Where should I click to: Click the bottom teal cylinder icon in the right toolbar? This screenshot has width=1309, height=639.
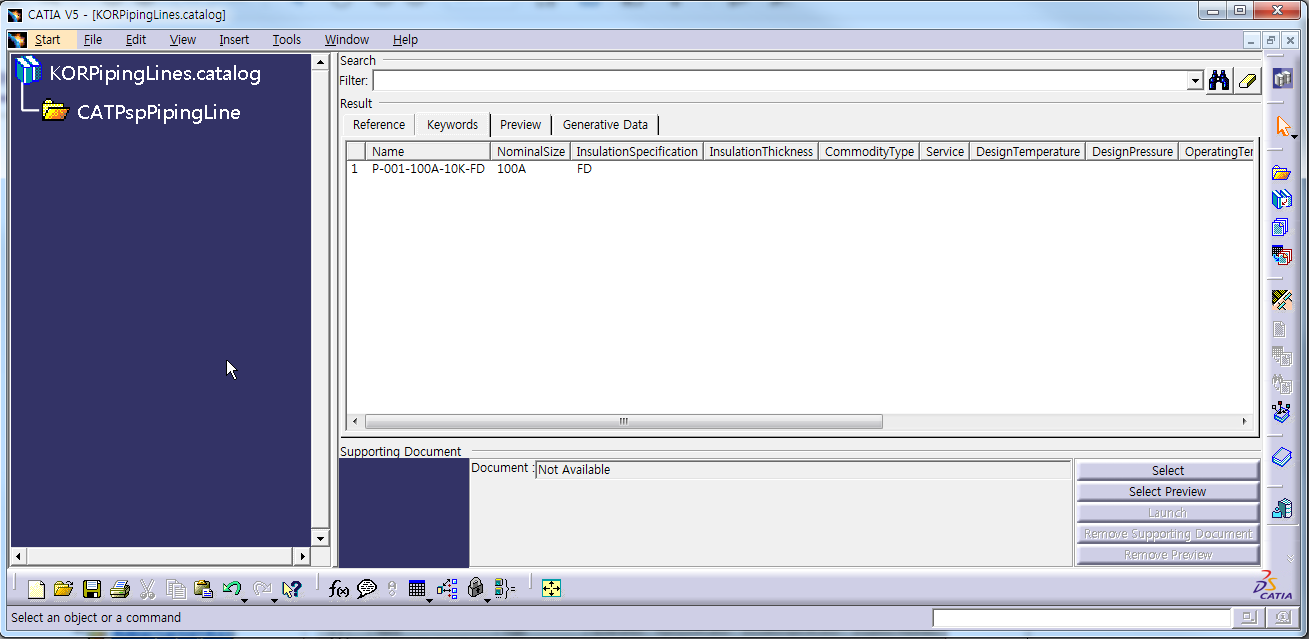pyautogui.click(x=1281, y=509)
